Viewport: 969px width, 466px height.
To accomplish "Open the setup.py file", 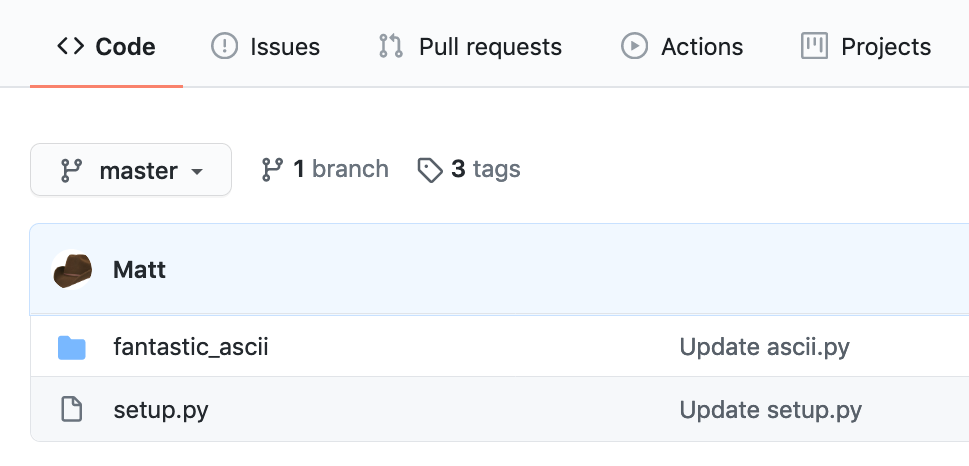I will tap(161, 409).
